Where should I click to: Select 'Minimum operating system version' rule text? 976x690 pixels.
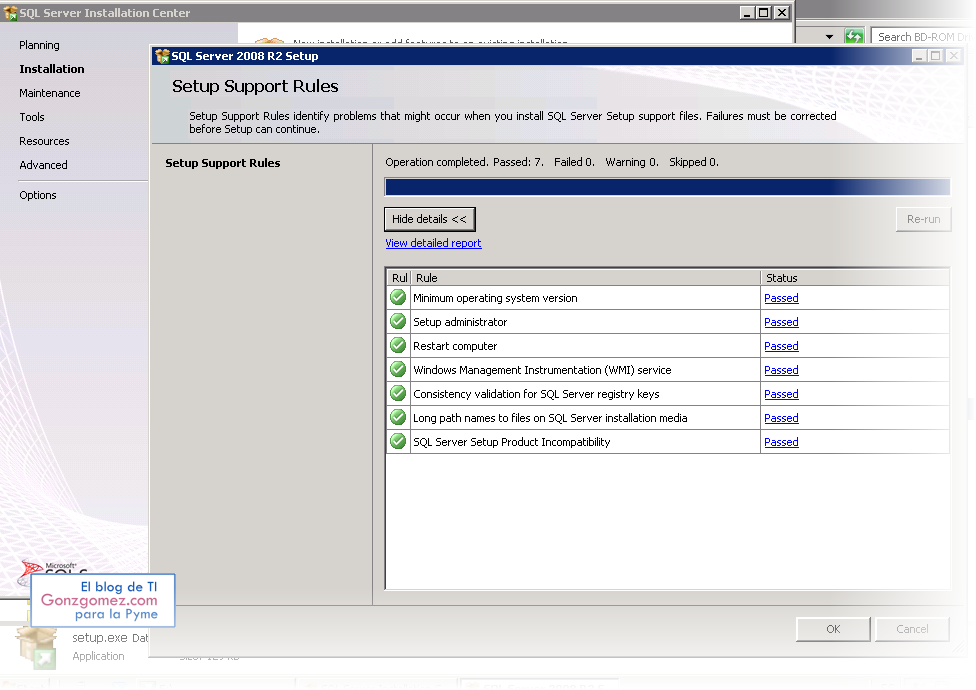[x=495, y=298]
